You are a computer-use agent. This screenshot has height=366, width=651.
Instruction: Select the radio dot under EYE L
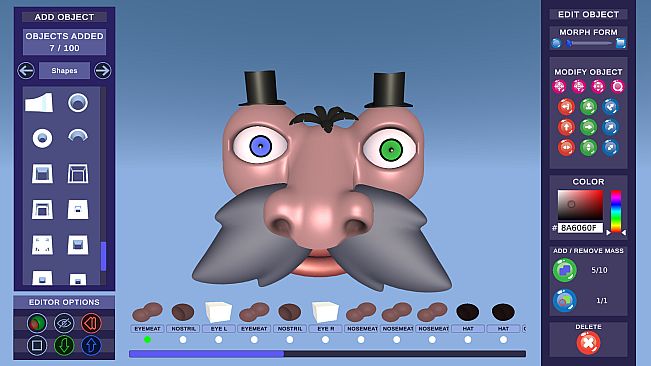tap(219, 339)
